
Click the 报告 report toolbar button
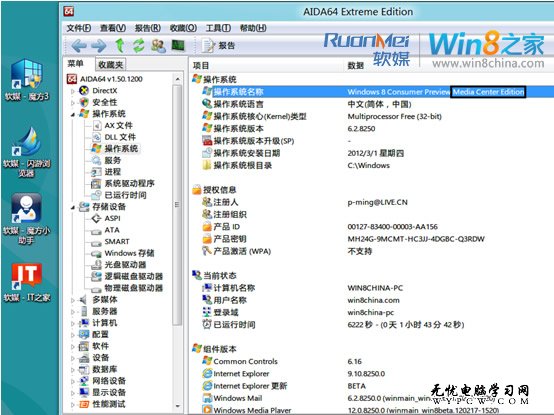tap(218, 46)
